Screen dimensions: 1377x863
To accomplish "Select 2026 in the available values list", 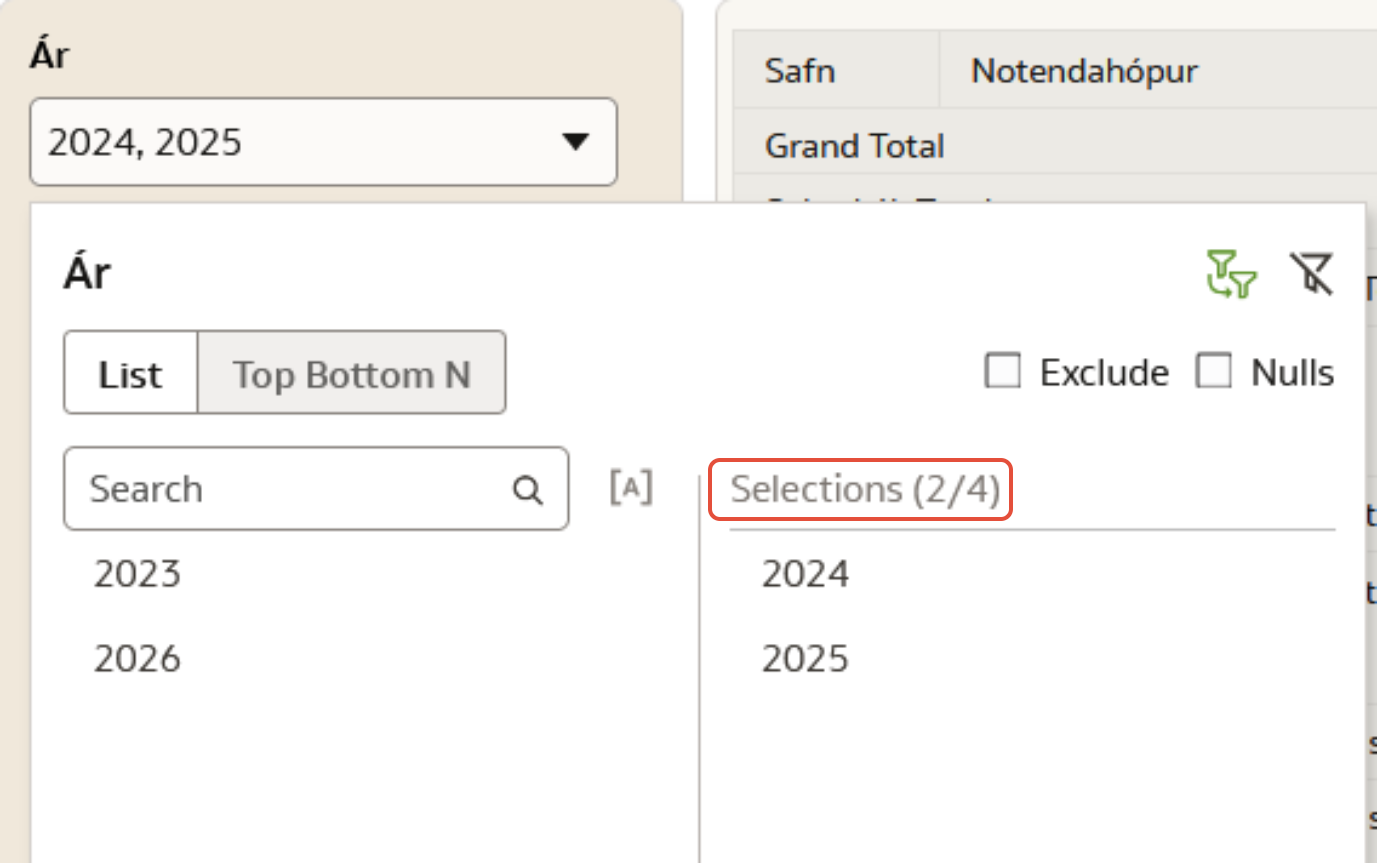I will 138,658.
